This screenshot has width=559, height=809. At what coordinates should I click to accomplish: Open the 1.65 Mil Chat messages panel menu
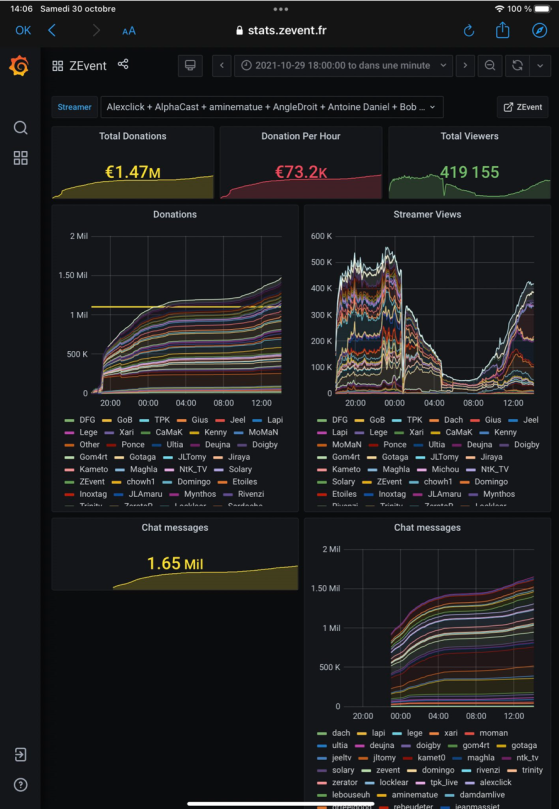175,527
